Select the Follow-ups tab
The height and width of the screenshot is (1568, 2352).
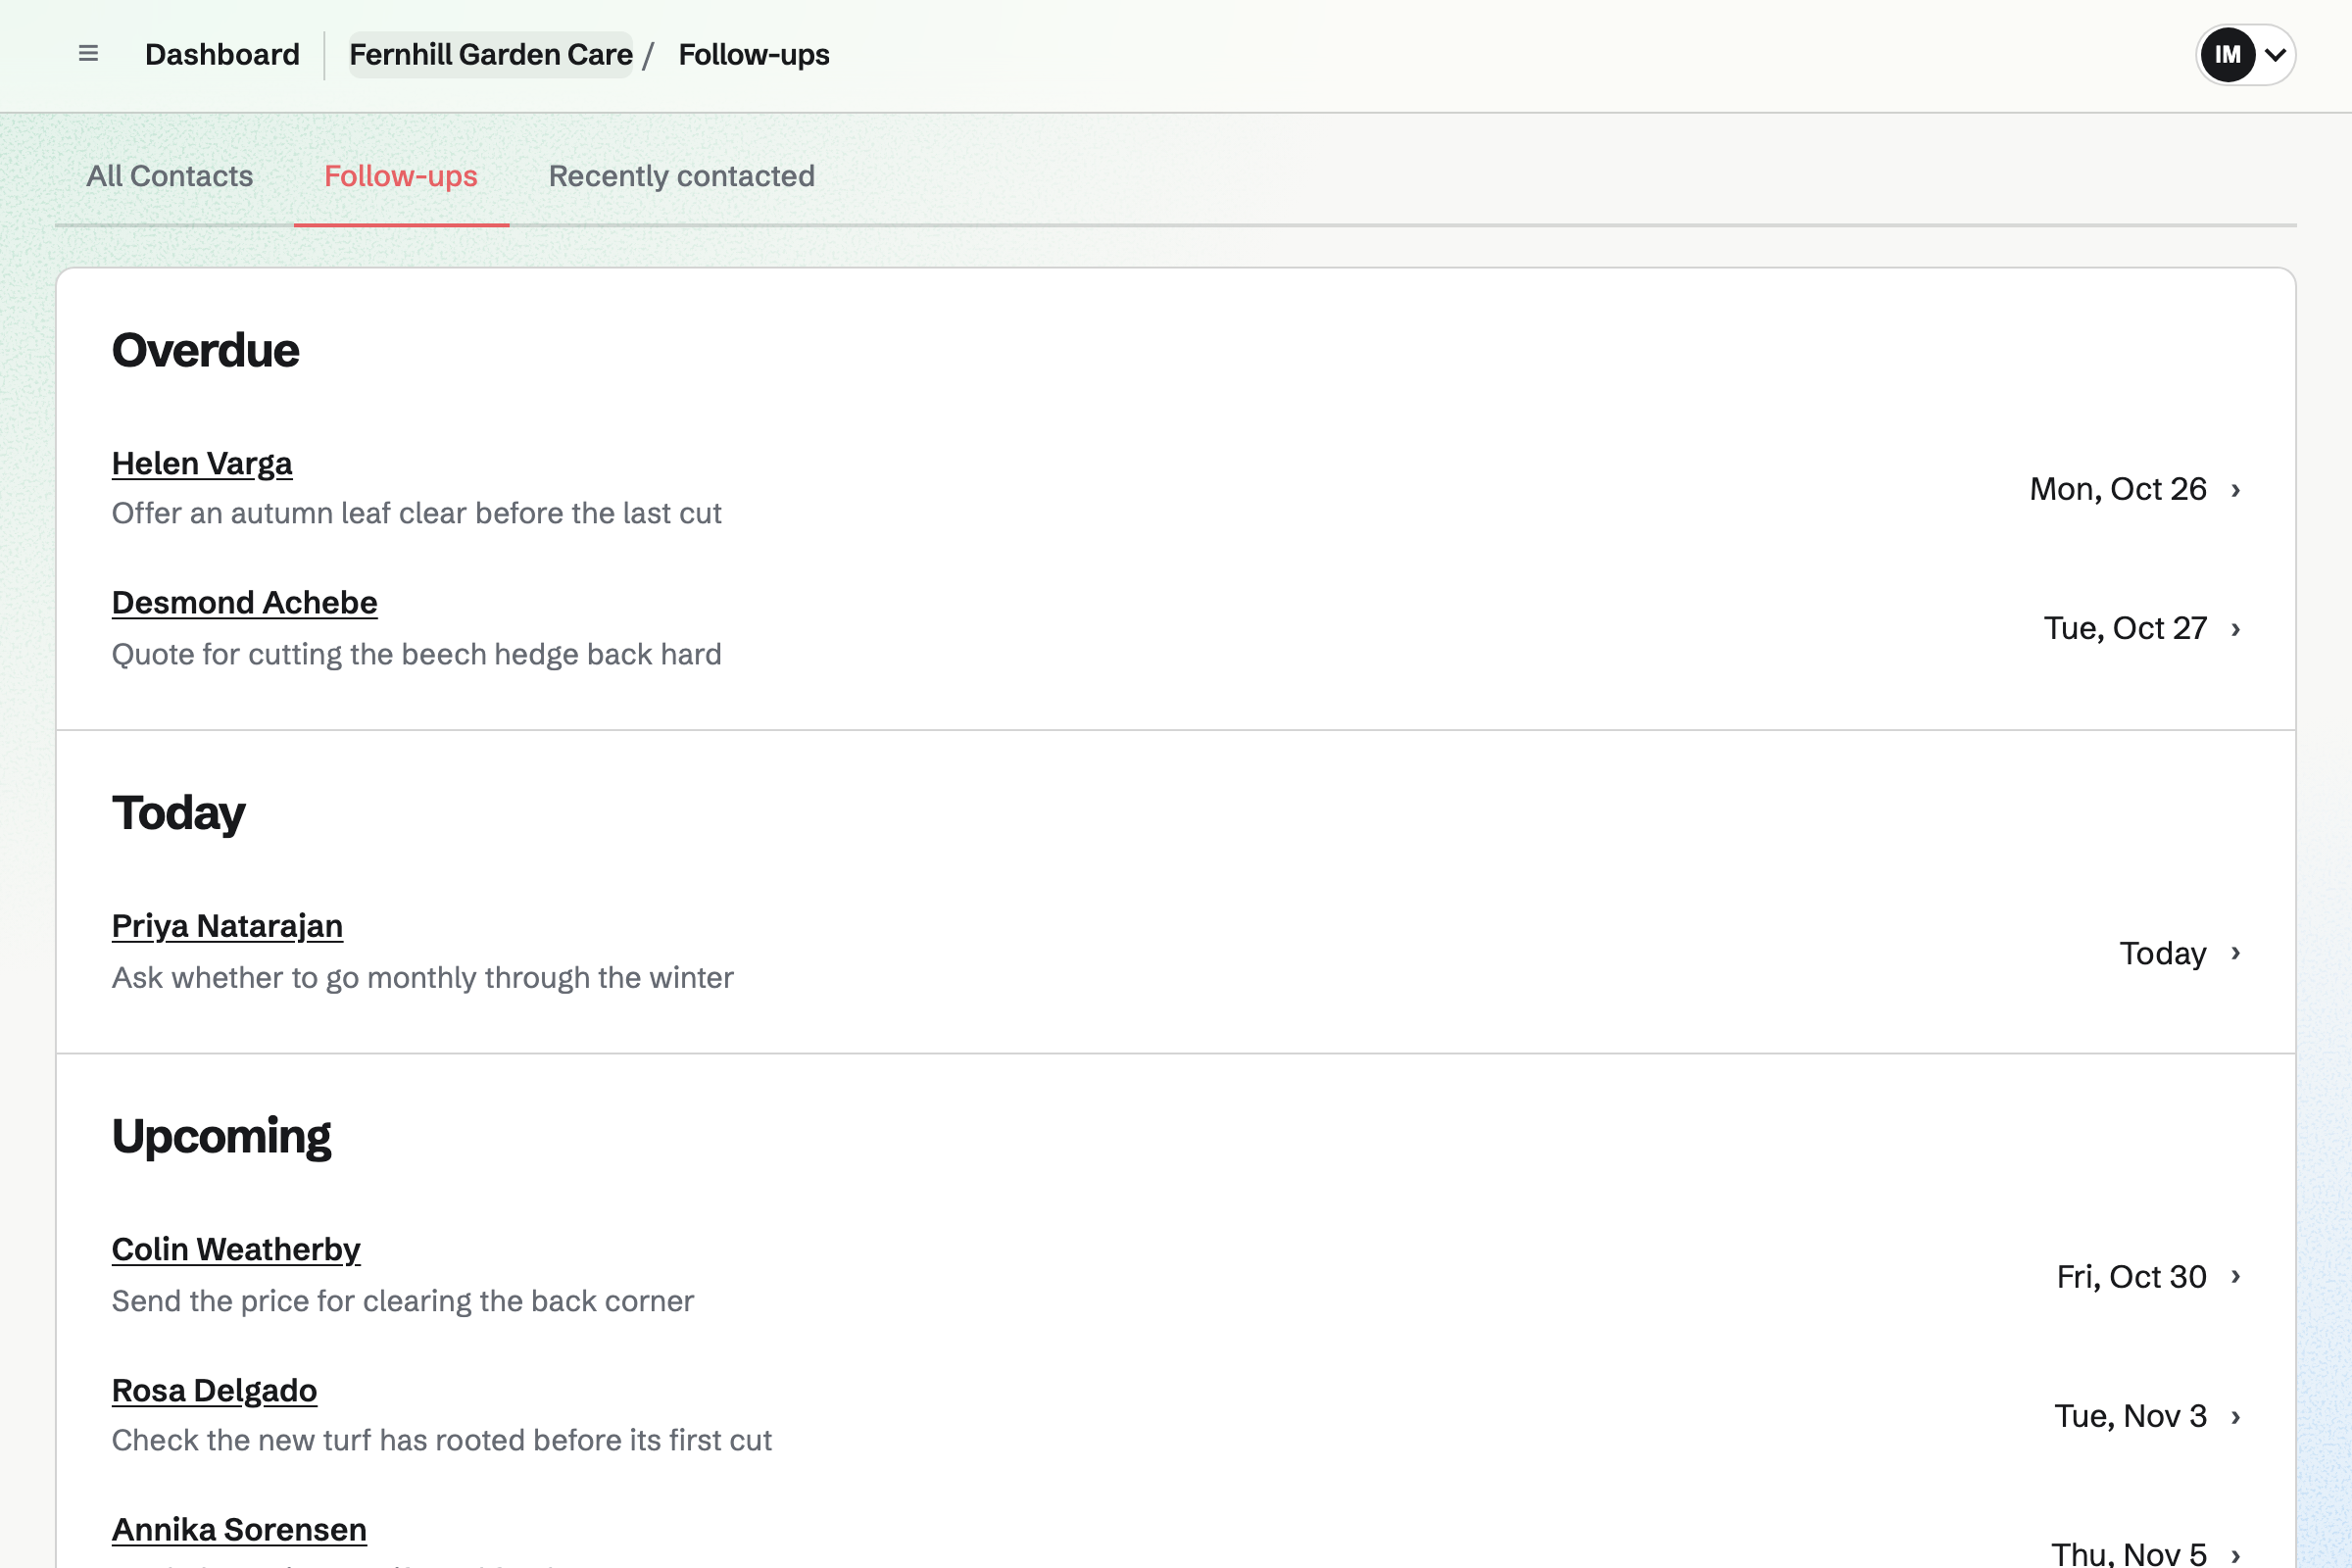click(x=401, y=176)
